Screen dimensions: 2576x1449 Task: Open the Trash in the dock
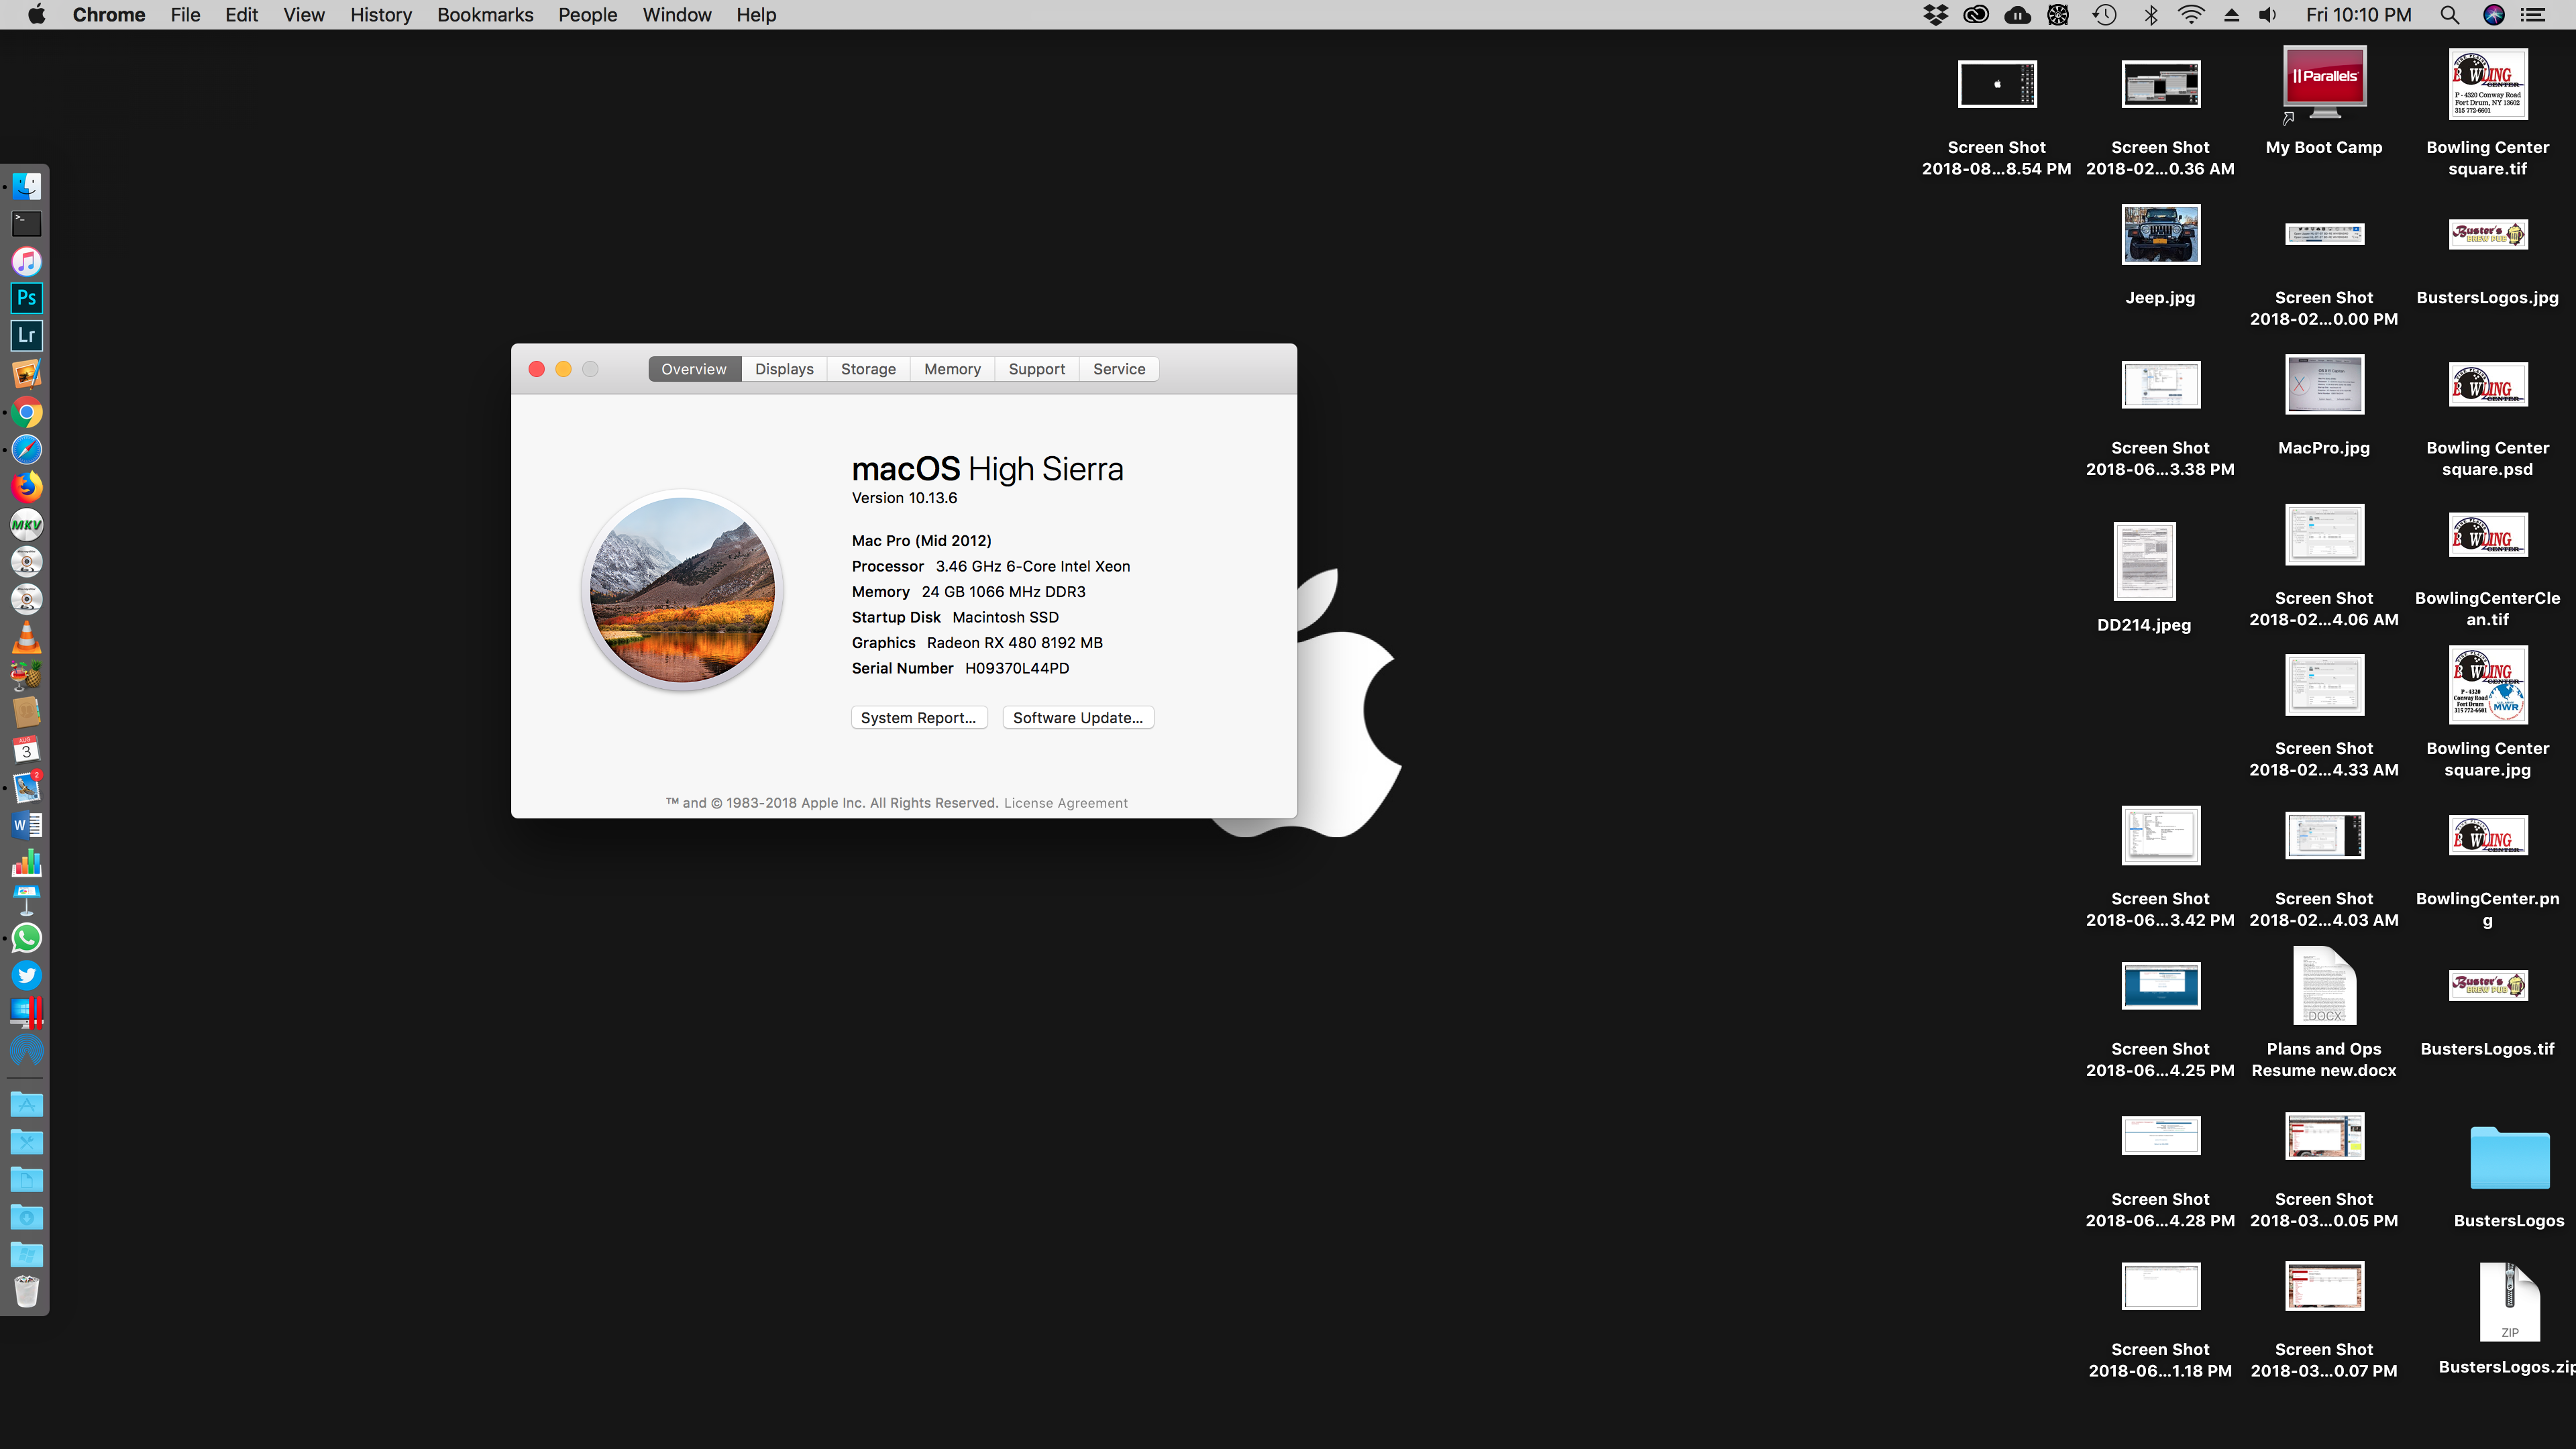(x=27, y=1292)
